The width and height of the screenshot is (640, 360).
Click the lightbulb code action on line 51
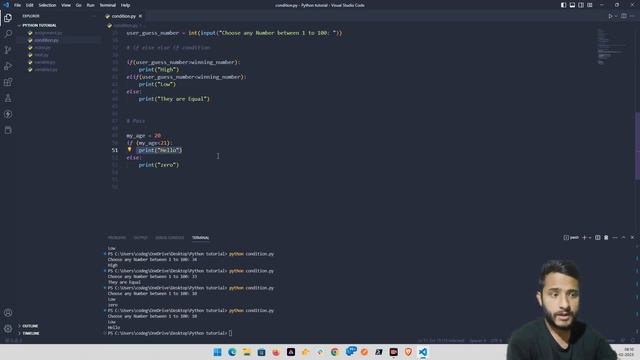[129, 150]
